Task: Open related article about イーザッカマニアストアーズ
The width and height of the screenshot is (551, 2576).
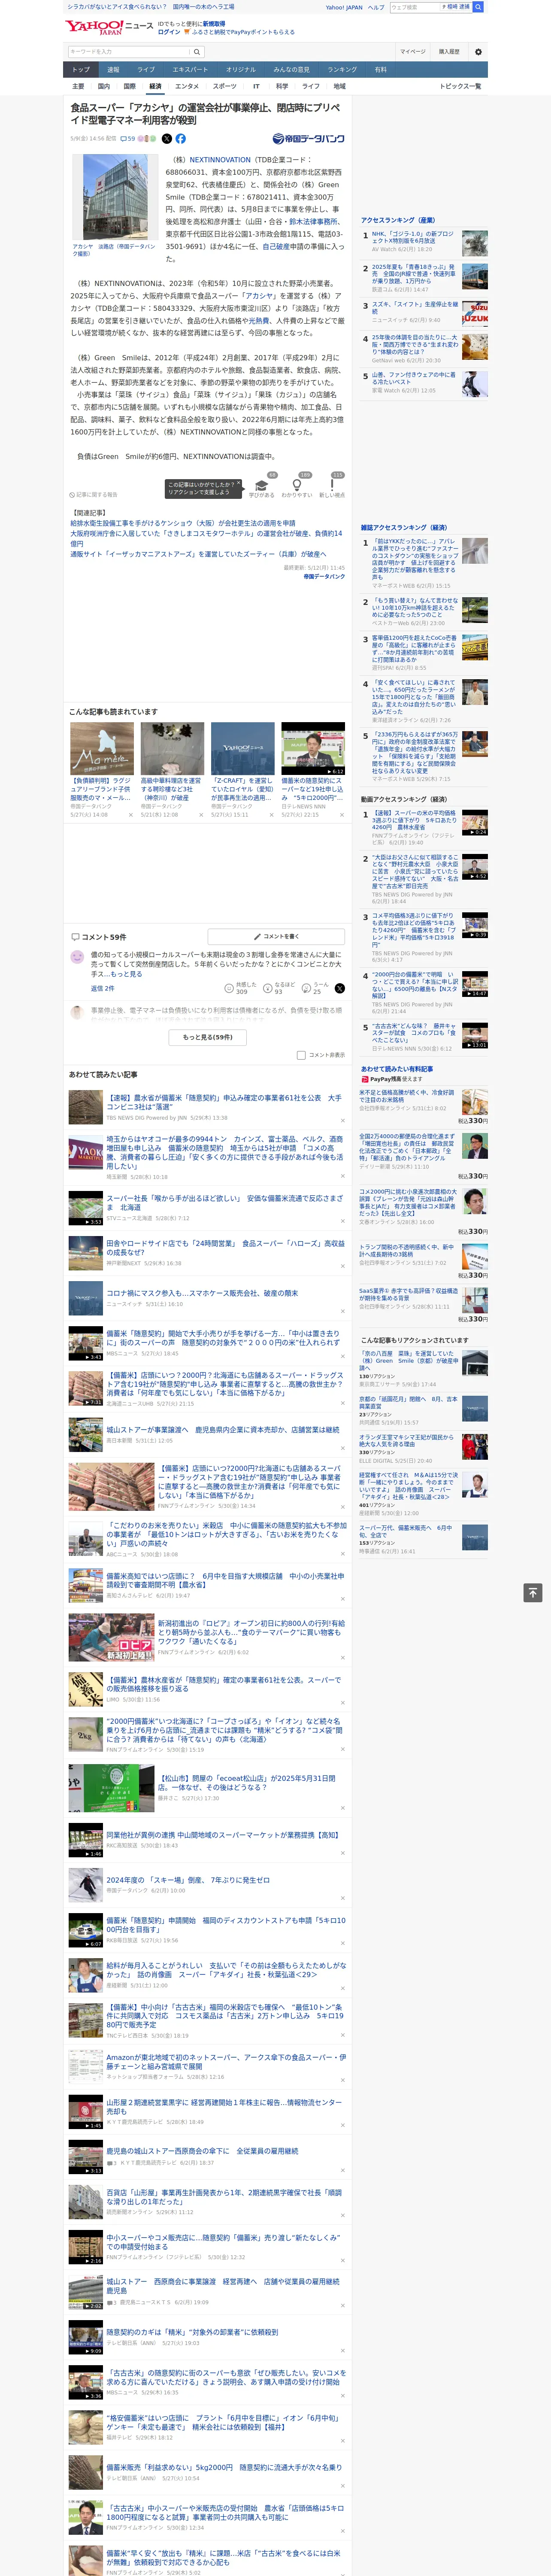Action: coord(198,554)
